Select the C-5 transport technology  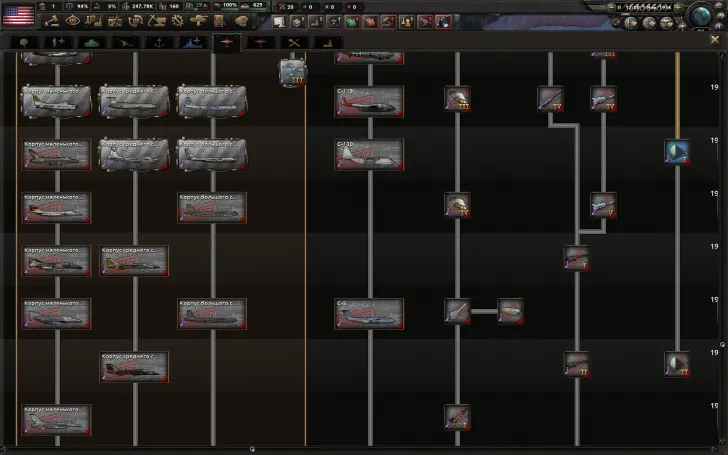[x=369, y=314]
